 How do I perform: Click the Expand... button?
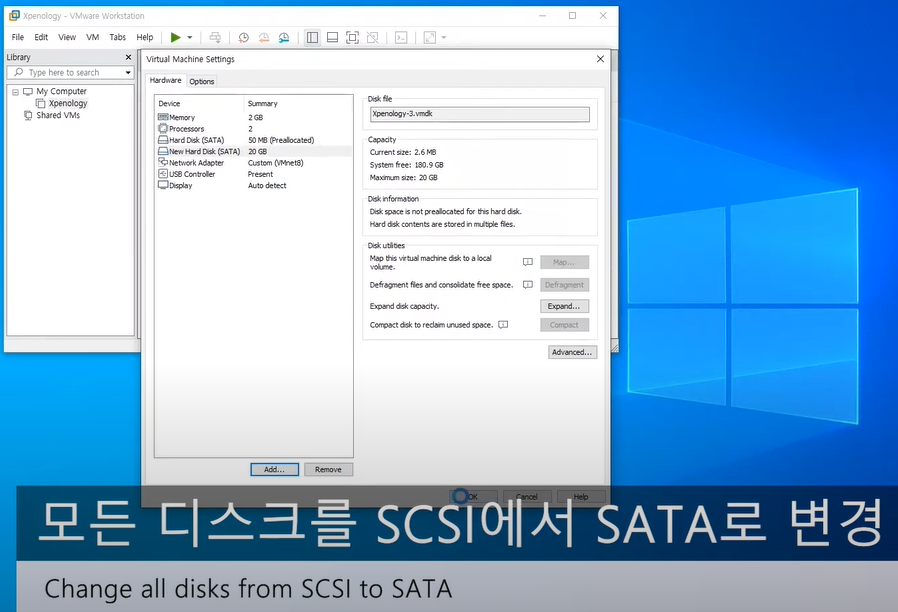coord(564,306)
